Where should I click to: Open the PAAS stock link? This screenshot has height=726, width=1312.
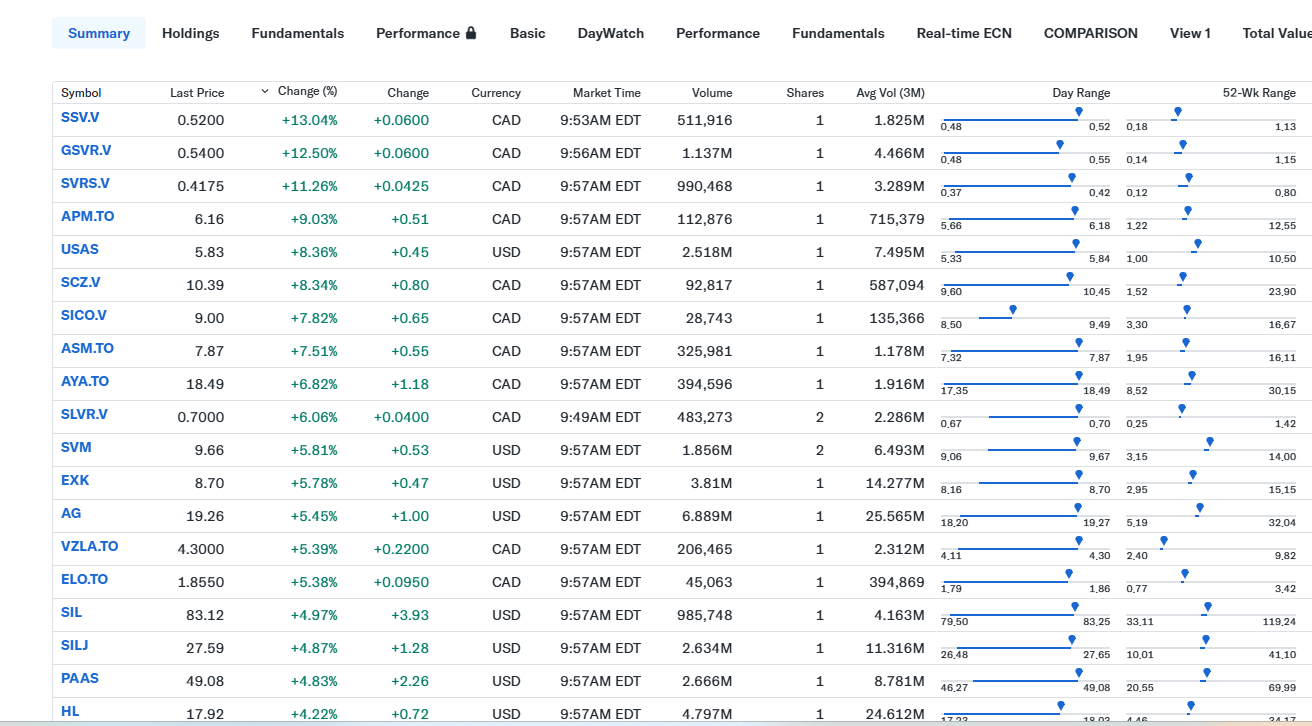point(80,678)
